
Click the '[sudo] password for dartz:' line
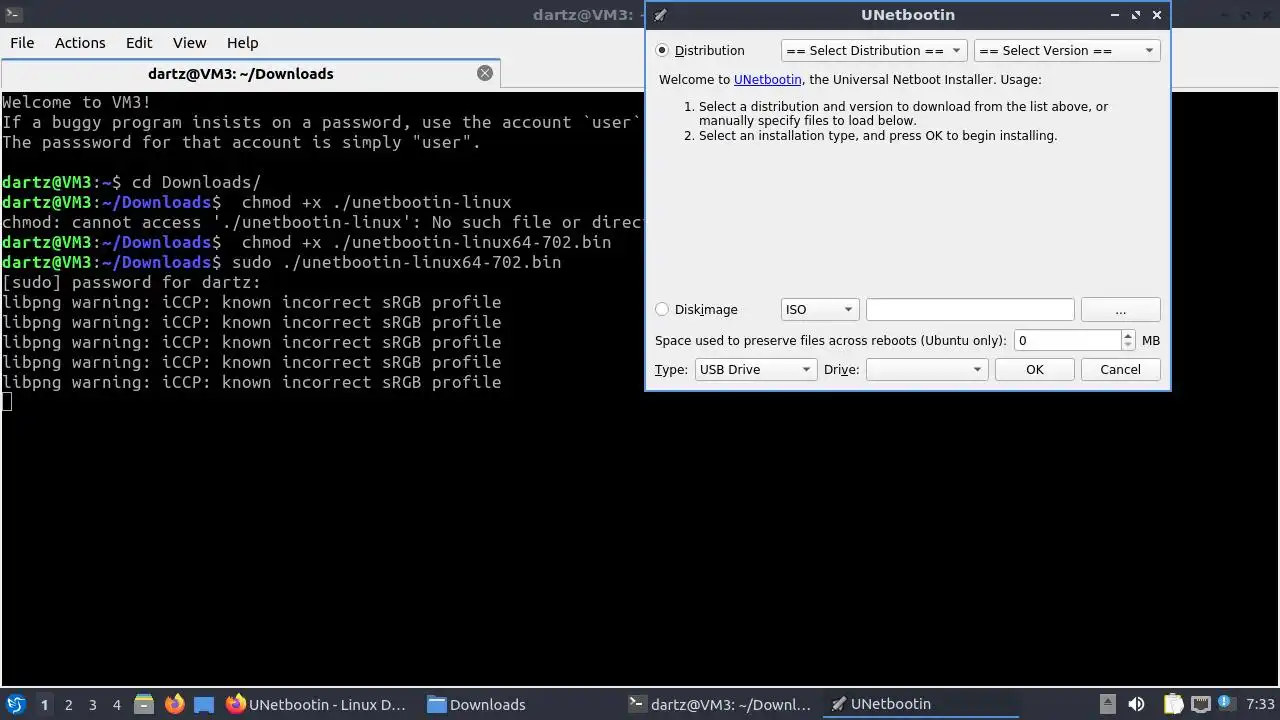tap(132, 282)
